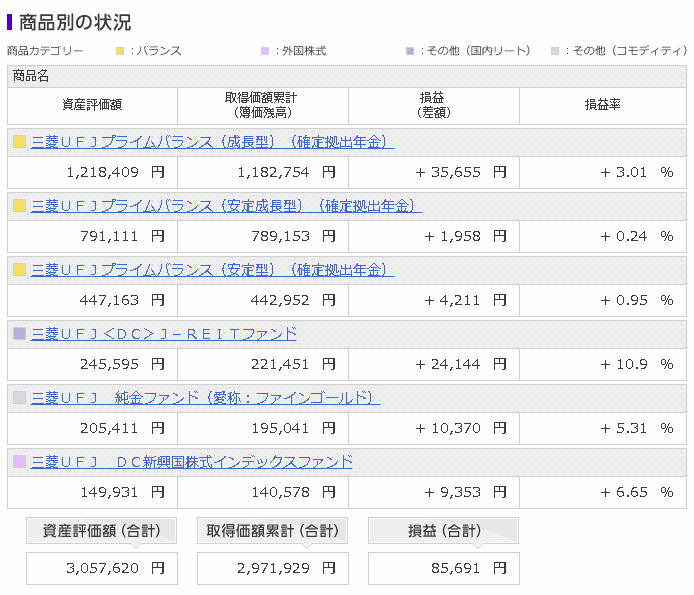The width and height of the screenshot is (694, 595).
Task: Select rate + 6.65 %
Action: 637,492
